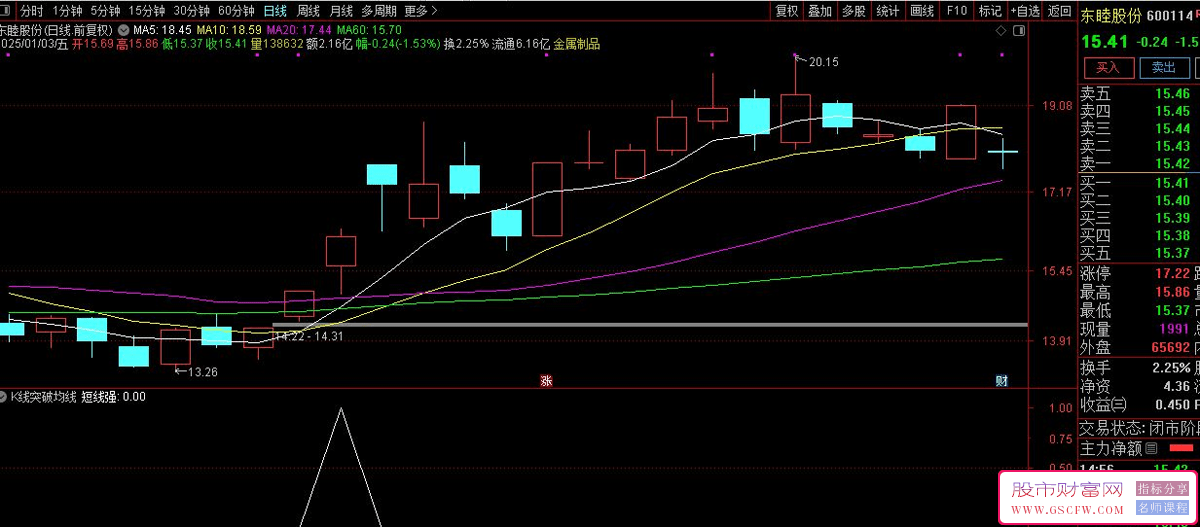Click the 标记 mark button

tap(989, 11)
